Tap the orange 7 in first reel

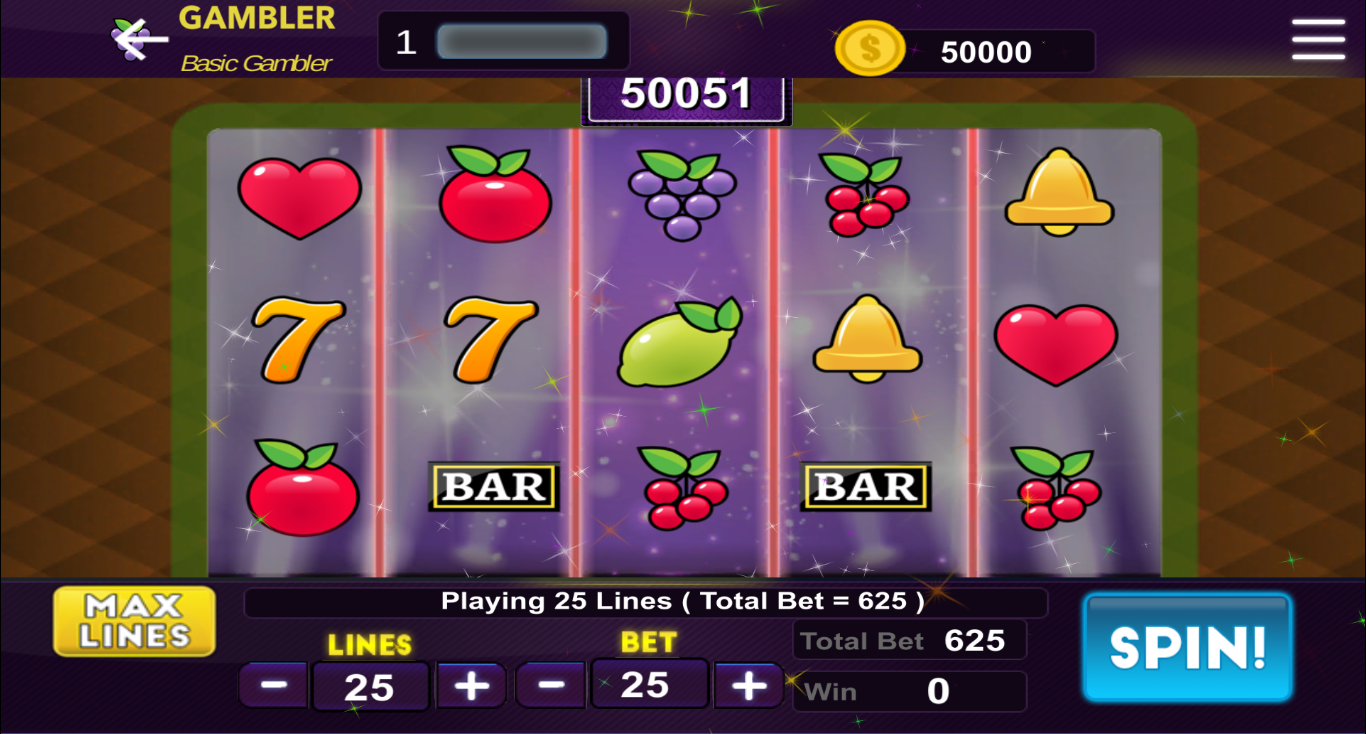pyautogui.click(x=298, y=340)
